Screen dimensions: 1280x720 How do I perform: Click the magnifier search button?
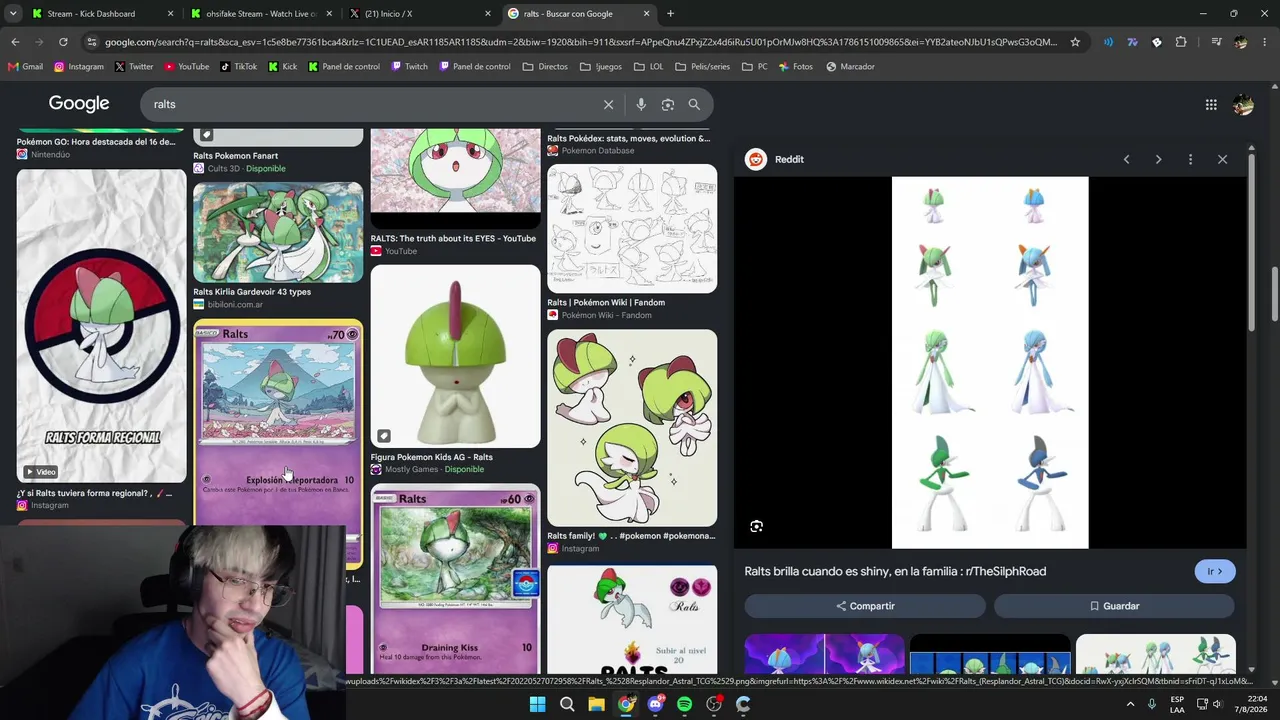point(694,104)
